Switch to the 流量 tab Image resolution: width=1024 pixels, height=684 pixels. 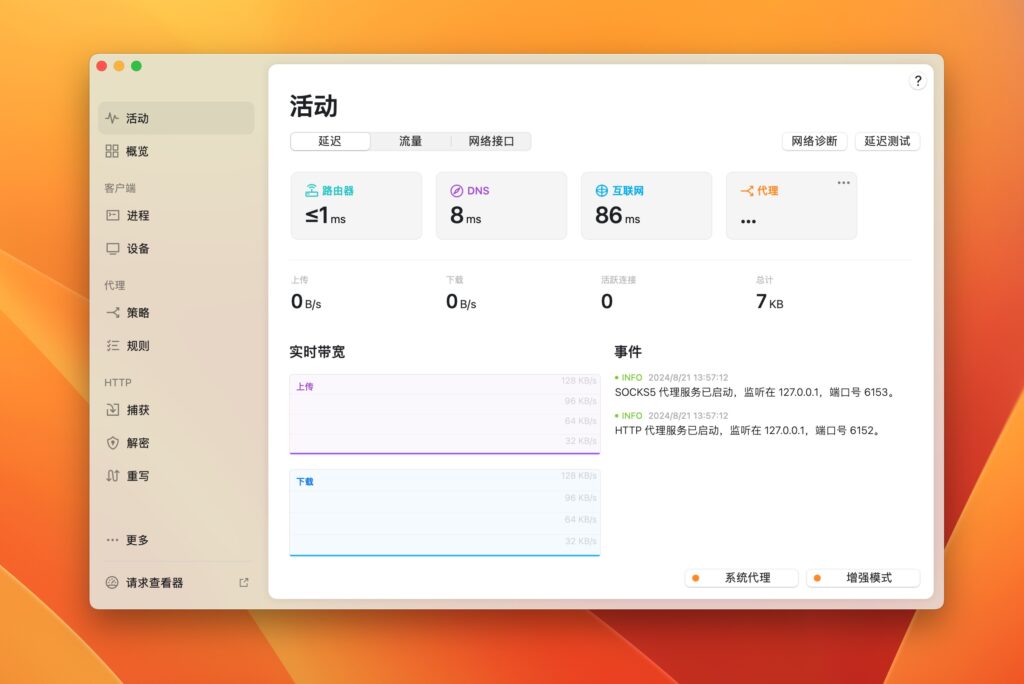pyautogui.click(x=410, y=141)
